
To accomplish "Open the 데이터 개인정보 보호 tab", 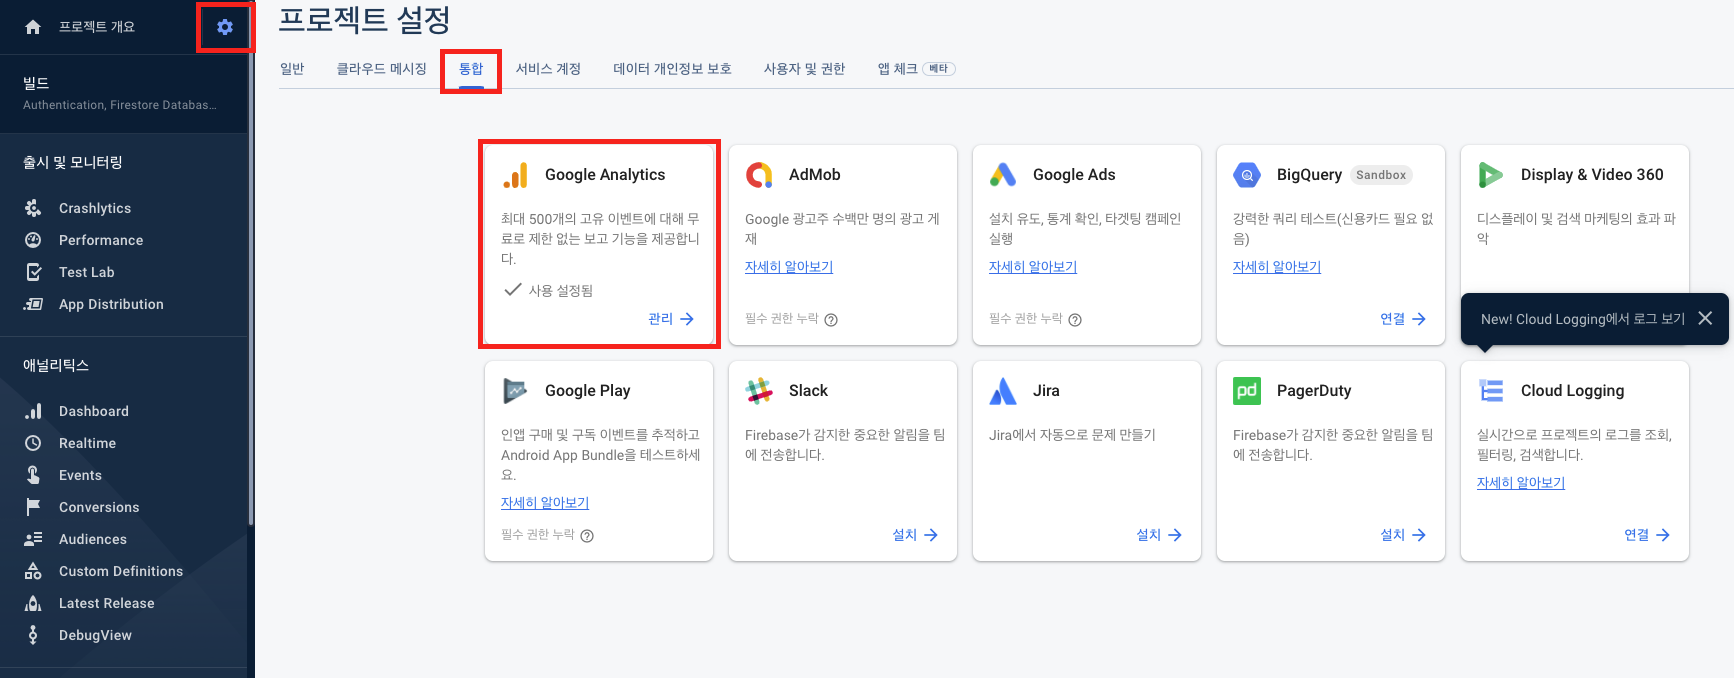I will (672, 69).
